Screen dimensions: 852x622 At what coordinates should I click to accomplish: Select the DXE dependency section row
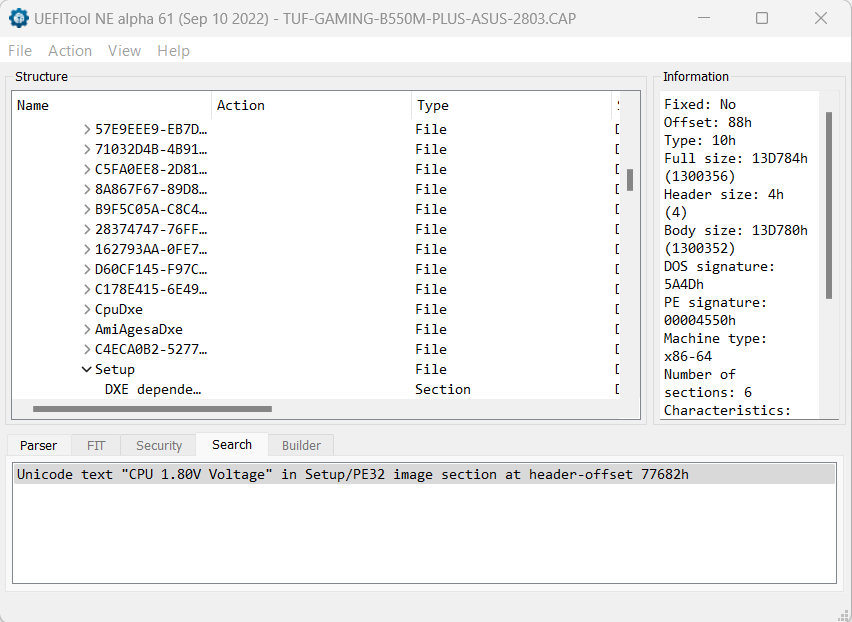click(x=315, y=389)
